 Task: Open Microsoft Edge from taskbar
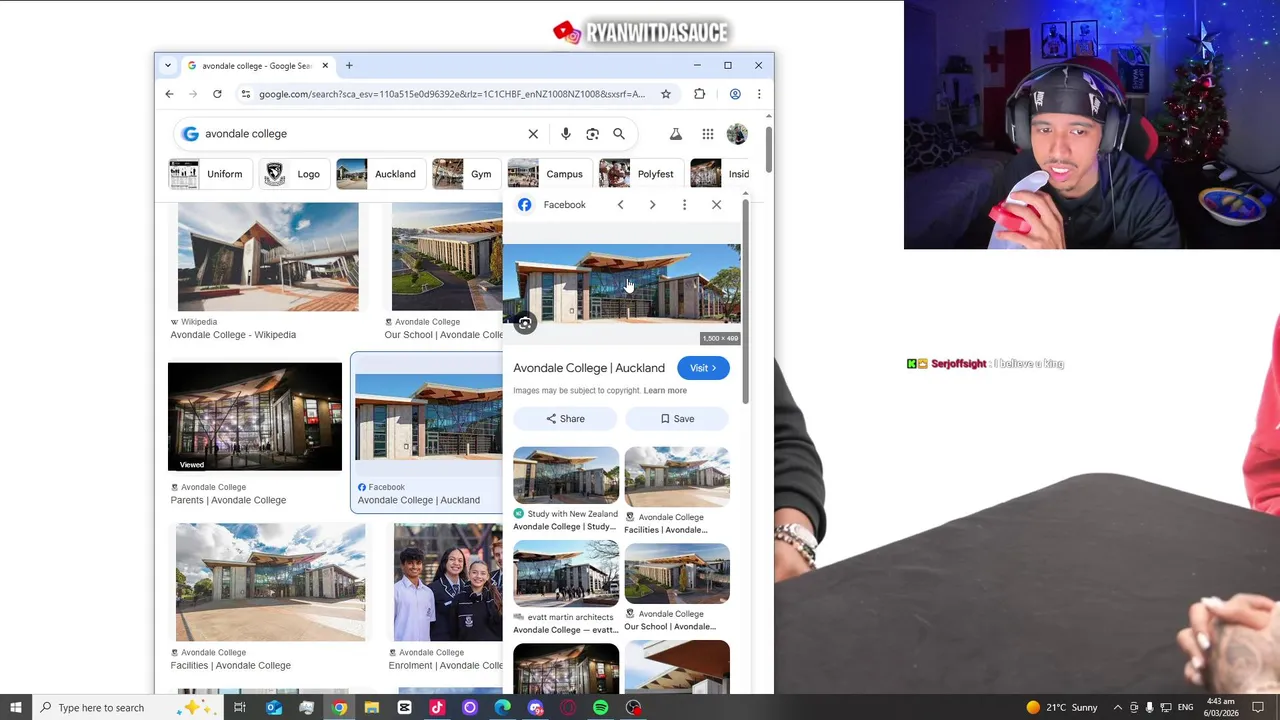click(503, 708)
